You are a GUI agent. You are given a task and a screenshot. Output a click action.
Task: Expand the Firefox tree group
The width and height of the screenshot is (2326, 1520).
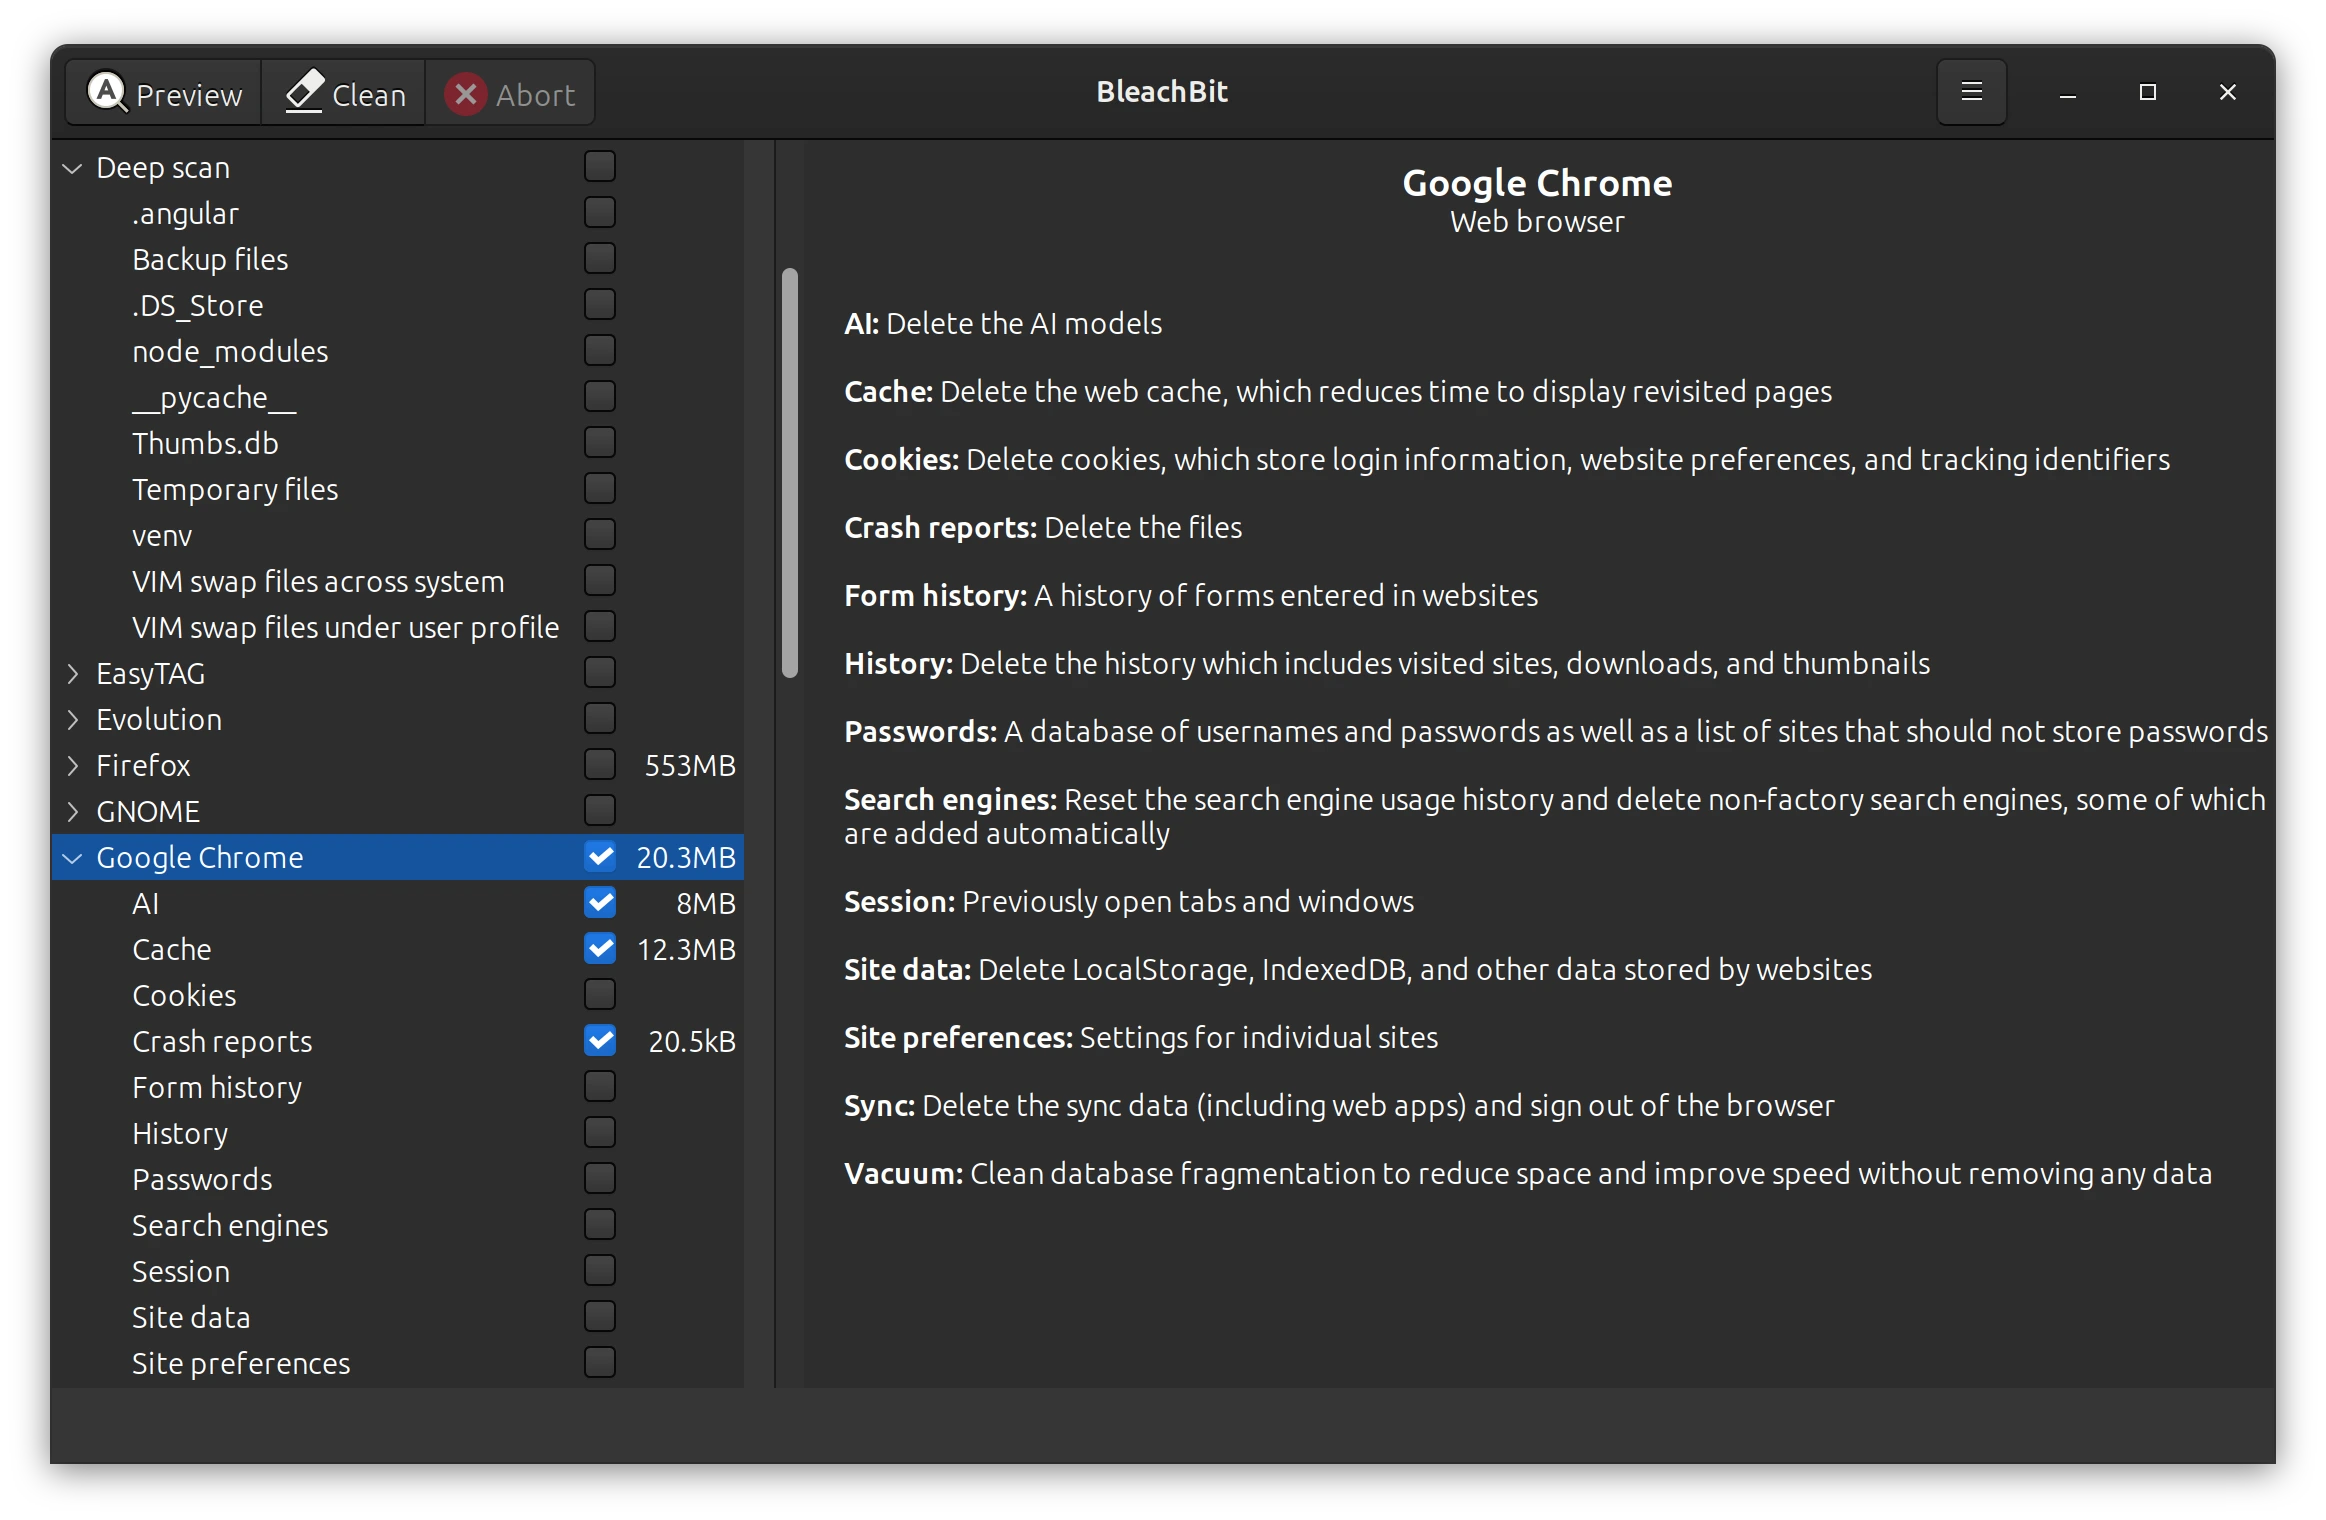tap(72, 766)
